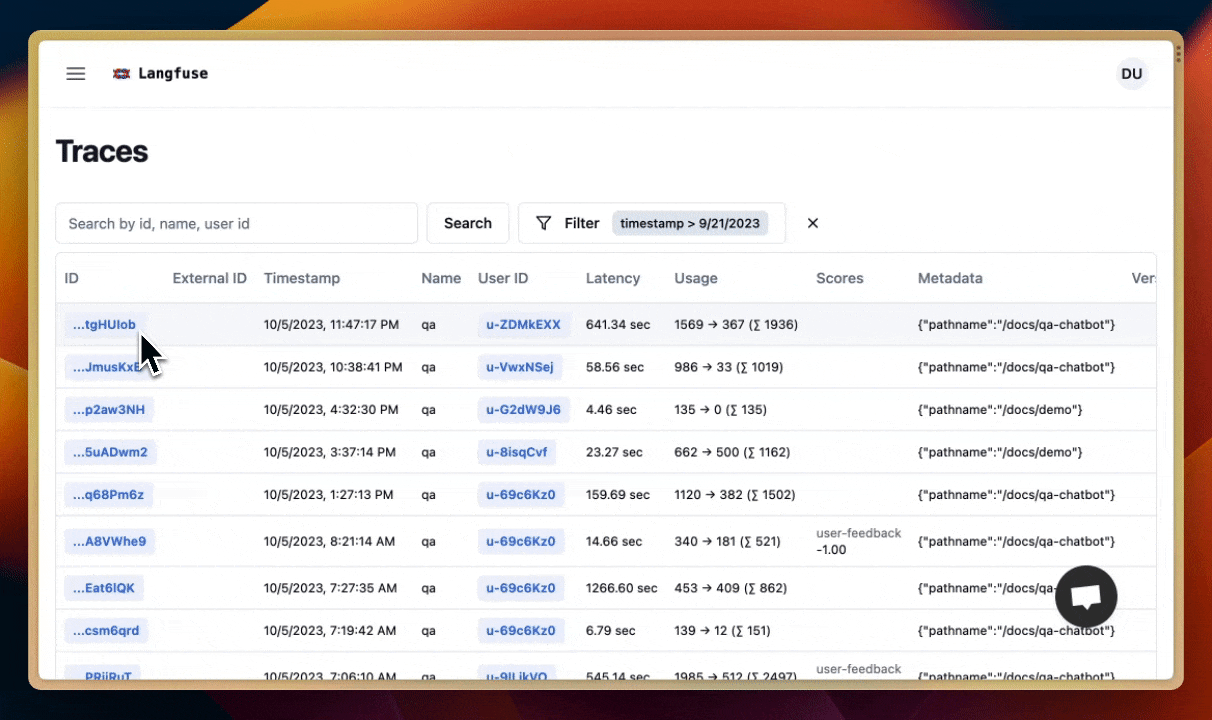Open trace ...tgHUlob
Viewport: 1212px width, 720px height.
tap(105, 324)
